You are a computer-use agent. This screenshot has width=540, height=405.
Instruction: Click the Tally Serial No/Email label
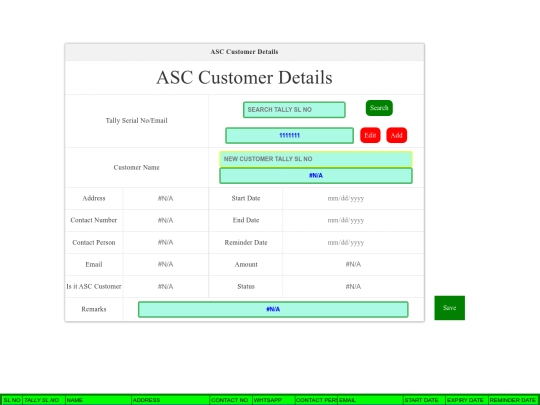(x=137, y=121)
